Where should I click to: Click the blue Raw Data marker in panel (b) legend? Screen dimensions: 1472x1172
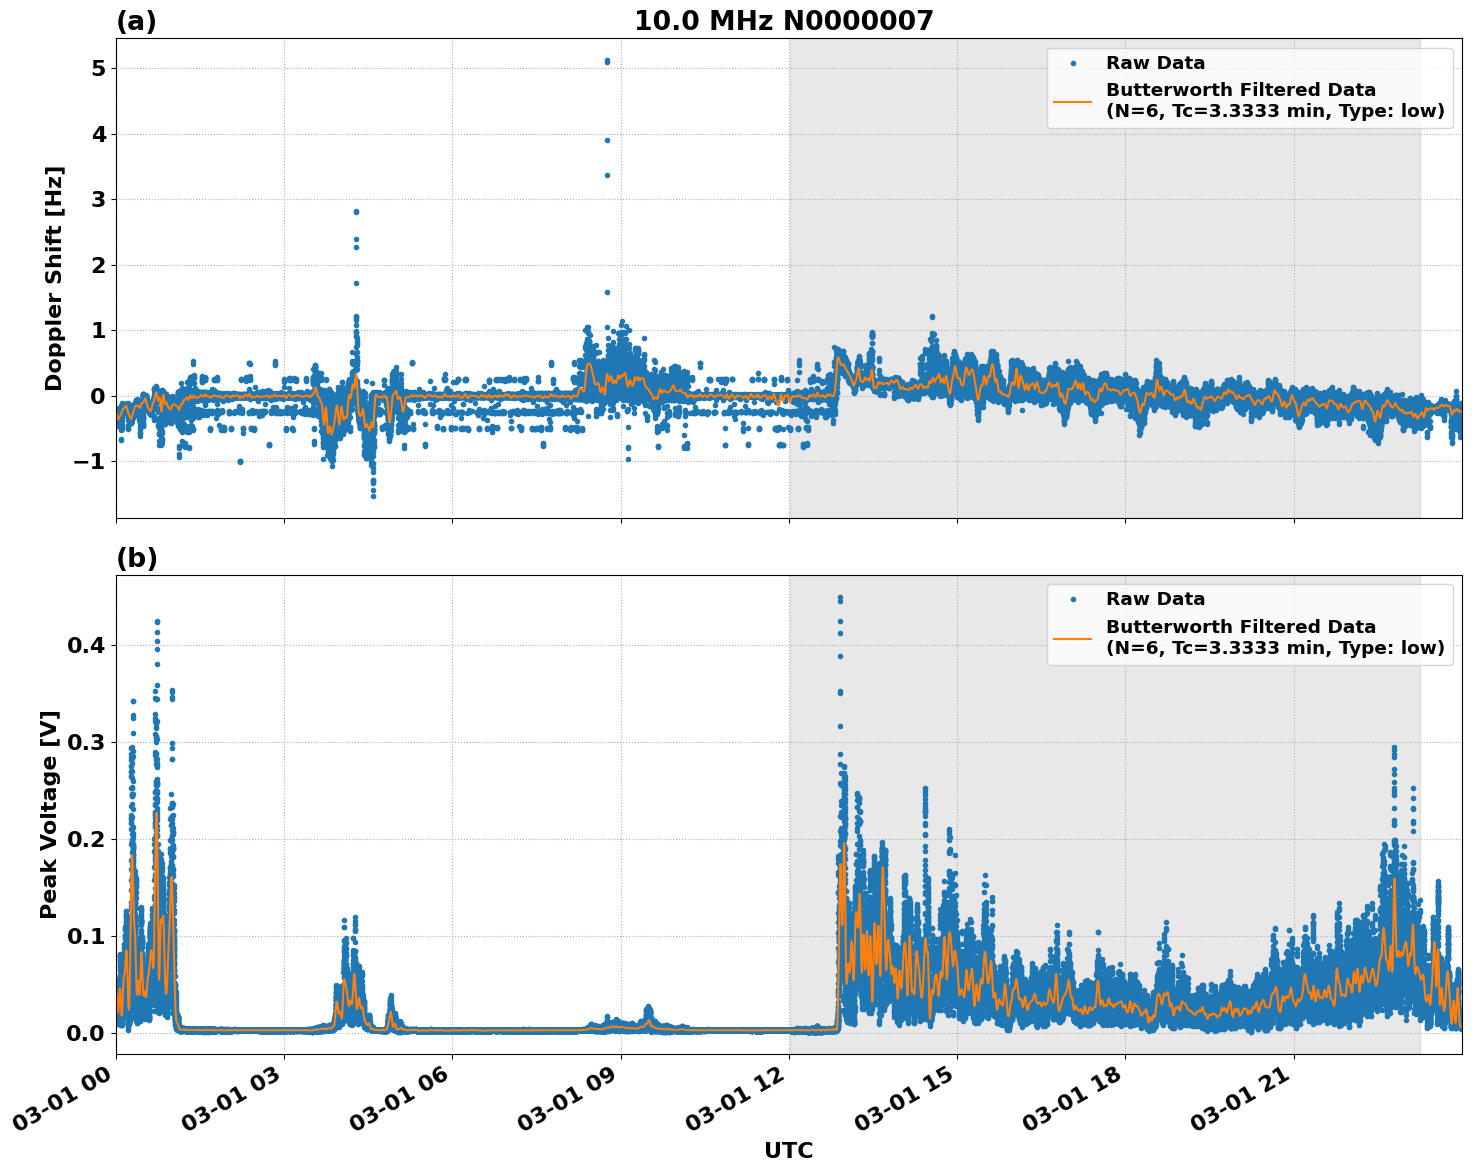(1073, 600)
